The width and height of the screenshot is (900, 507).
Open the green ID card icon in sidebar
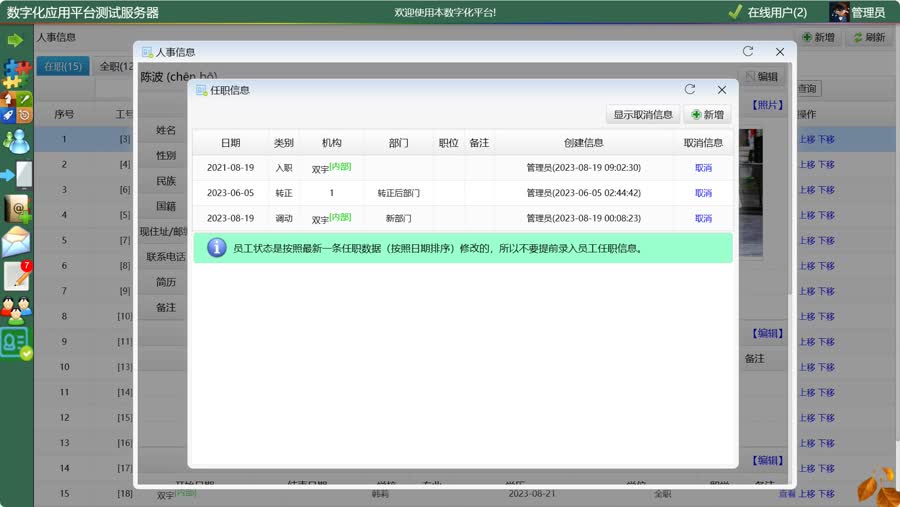click(16, 343)
